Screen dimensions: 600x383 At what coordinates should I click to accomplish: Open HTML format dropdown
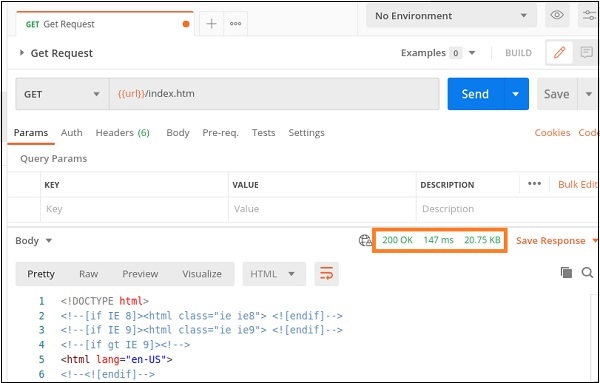[274, 274]
